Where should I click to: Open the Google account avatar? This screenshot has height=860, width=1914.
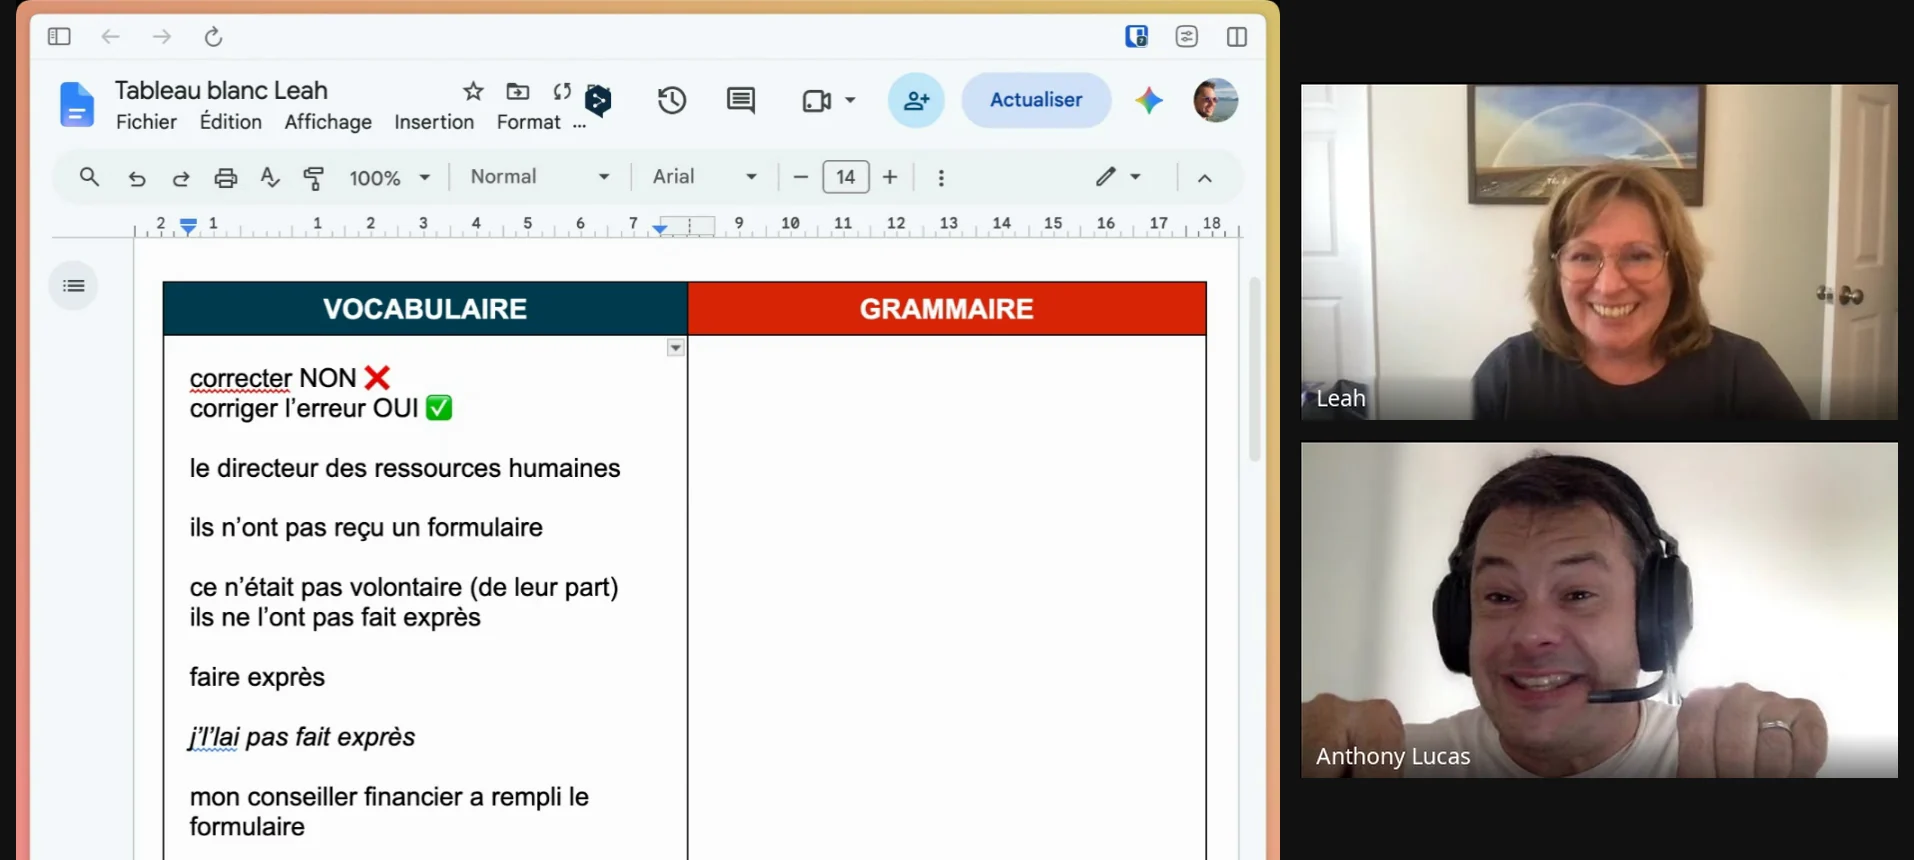click(x=1216, y=100)
